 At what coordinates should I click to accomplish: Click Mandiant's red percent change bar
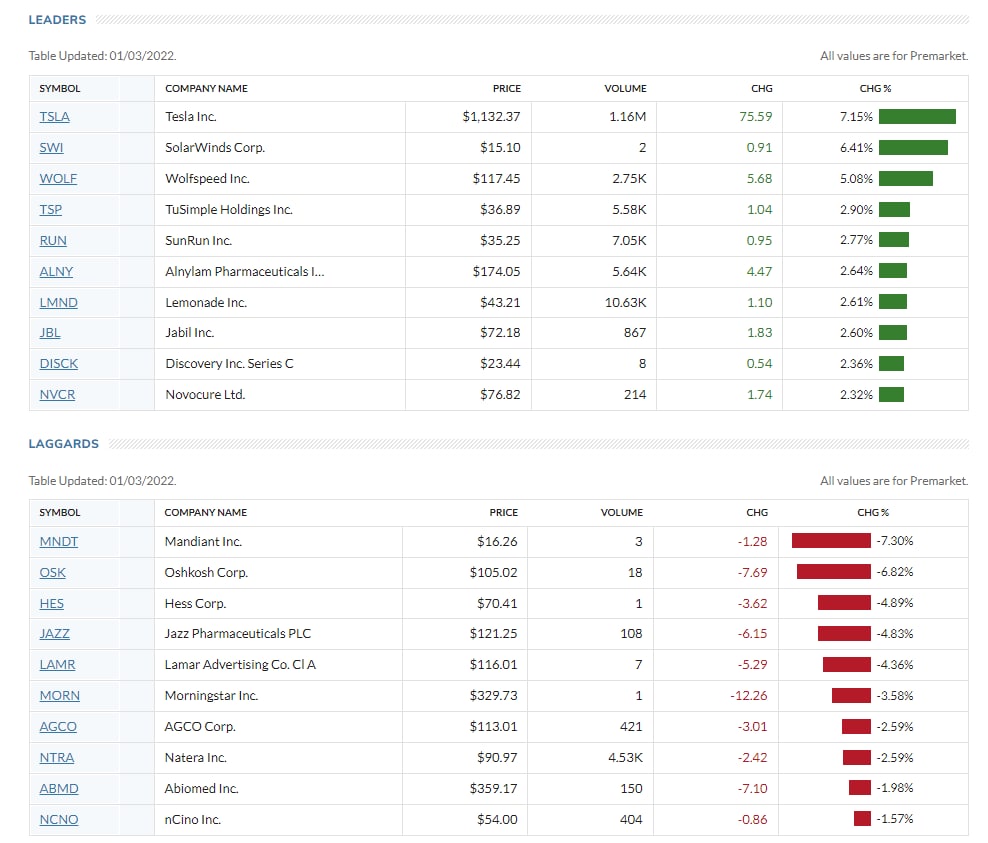click(x=831, y=541)
